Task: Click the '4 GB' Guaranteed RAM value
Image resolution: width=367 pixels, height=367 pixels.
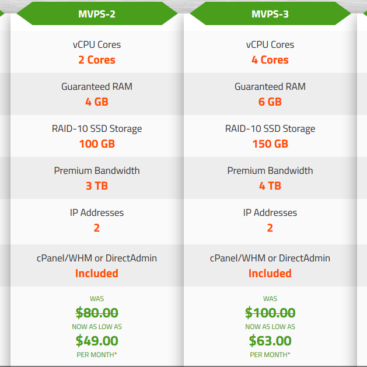Action: 97,102
